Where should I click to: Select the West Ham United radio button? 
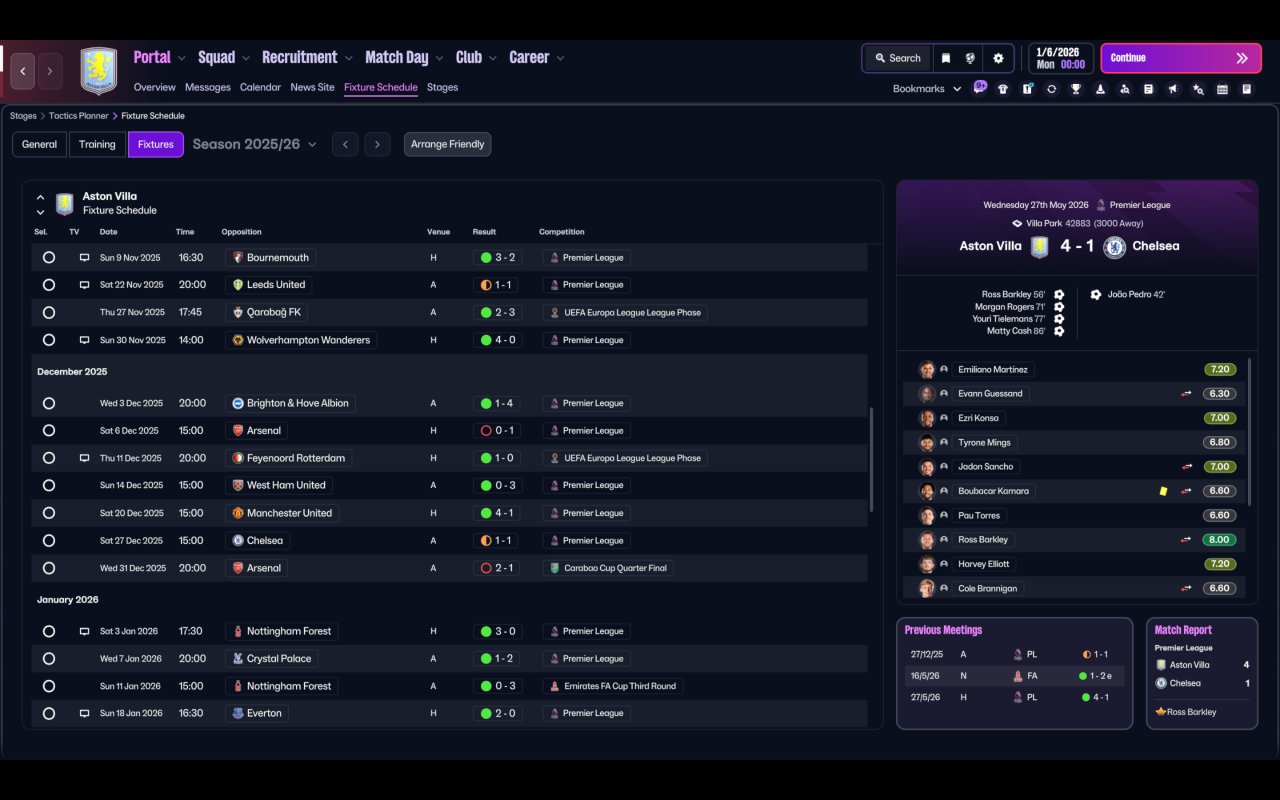point(48,486)
